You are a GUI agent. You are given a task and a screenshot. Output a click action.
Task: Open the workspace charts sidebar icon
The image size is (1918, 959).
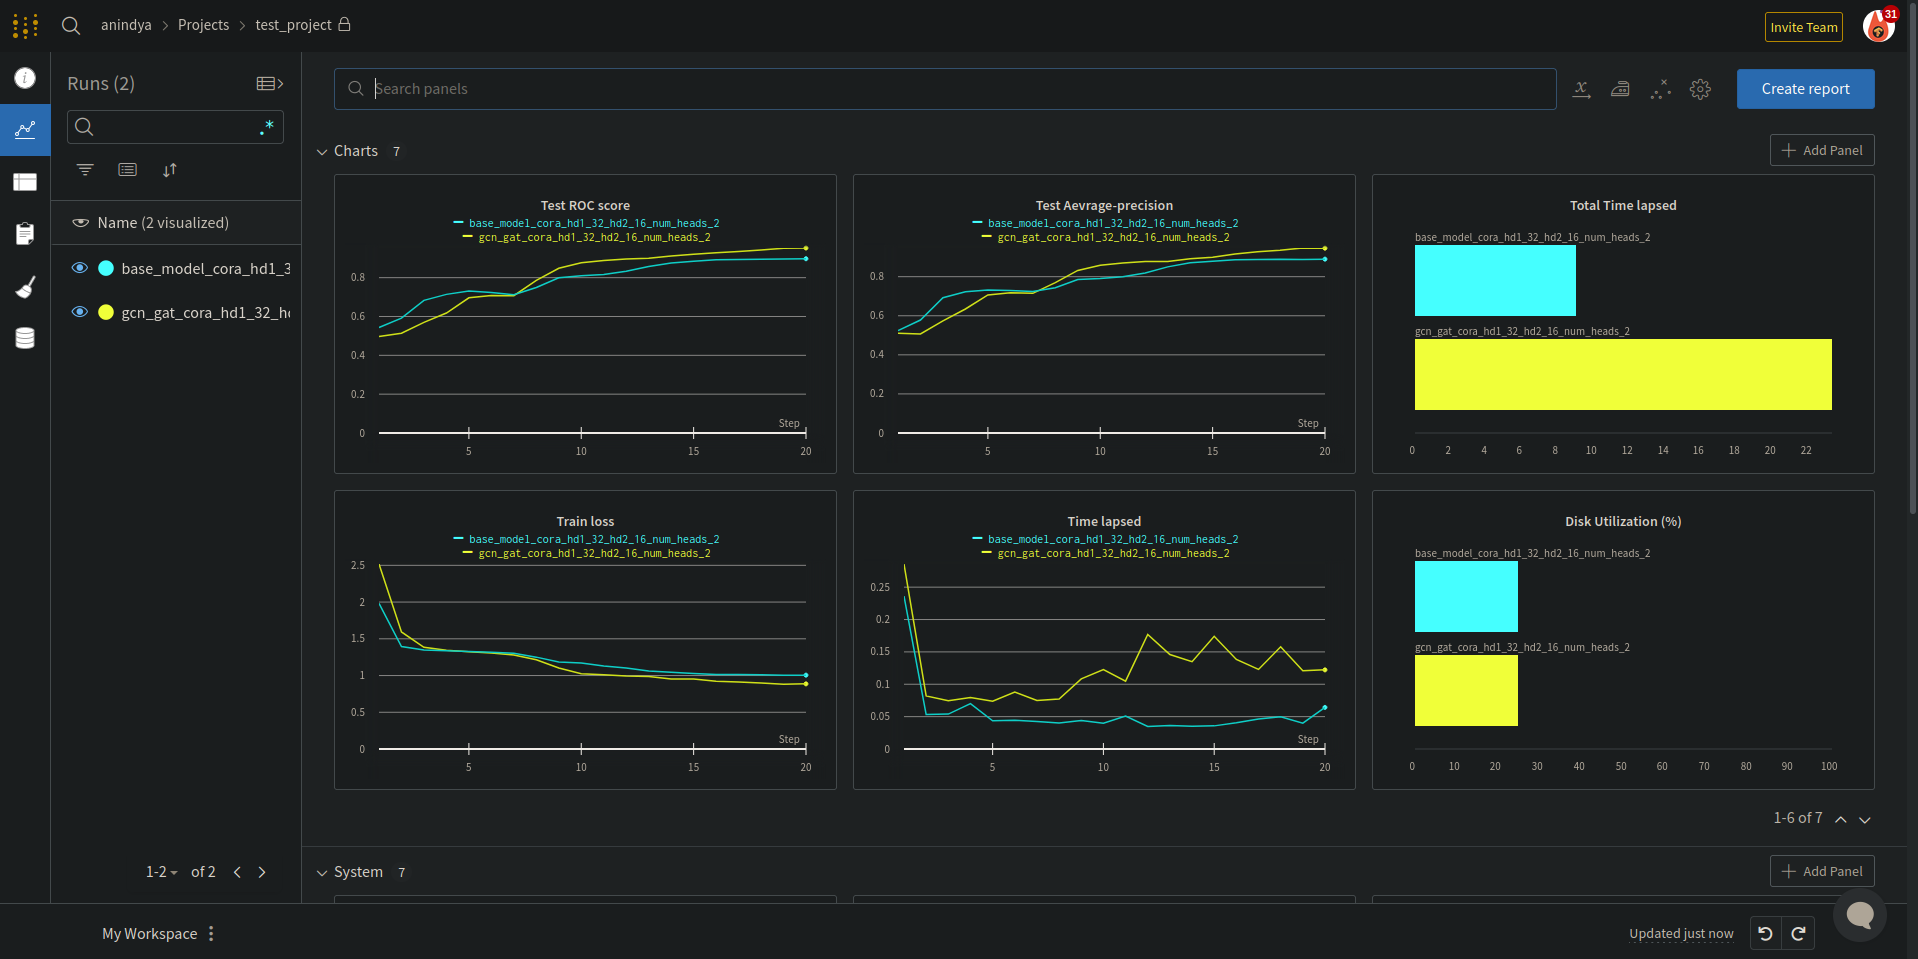click(x=25, y=129)
